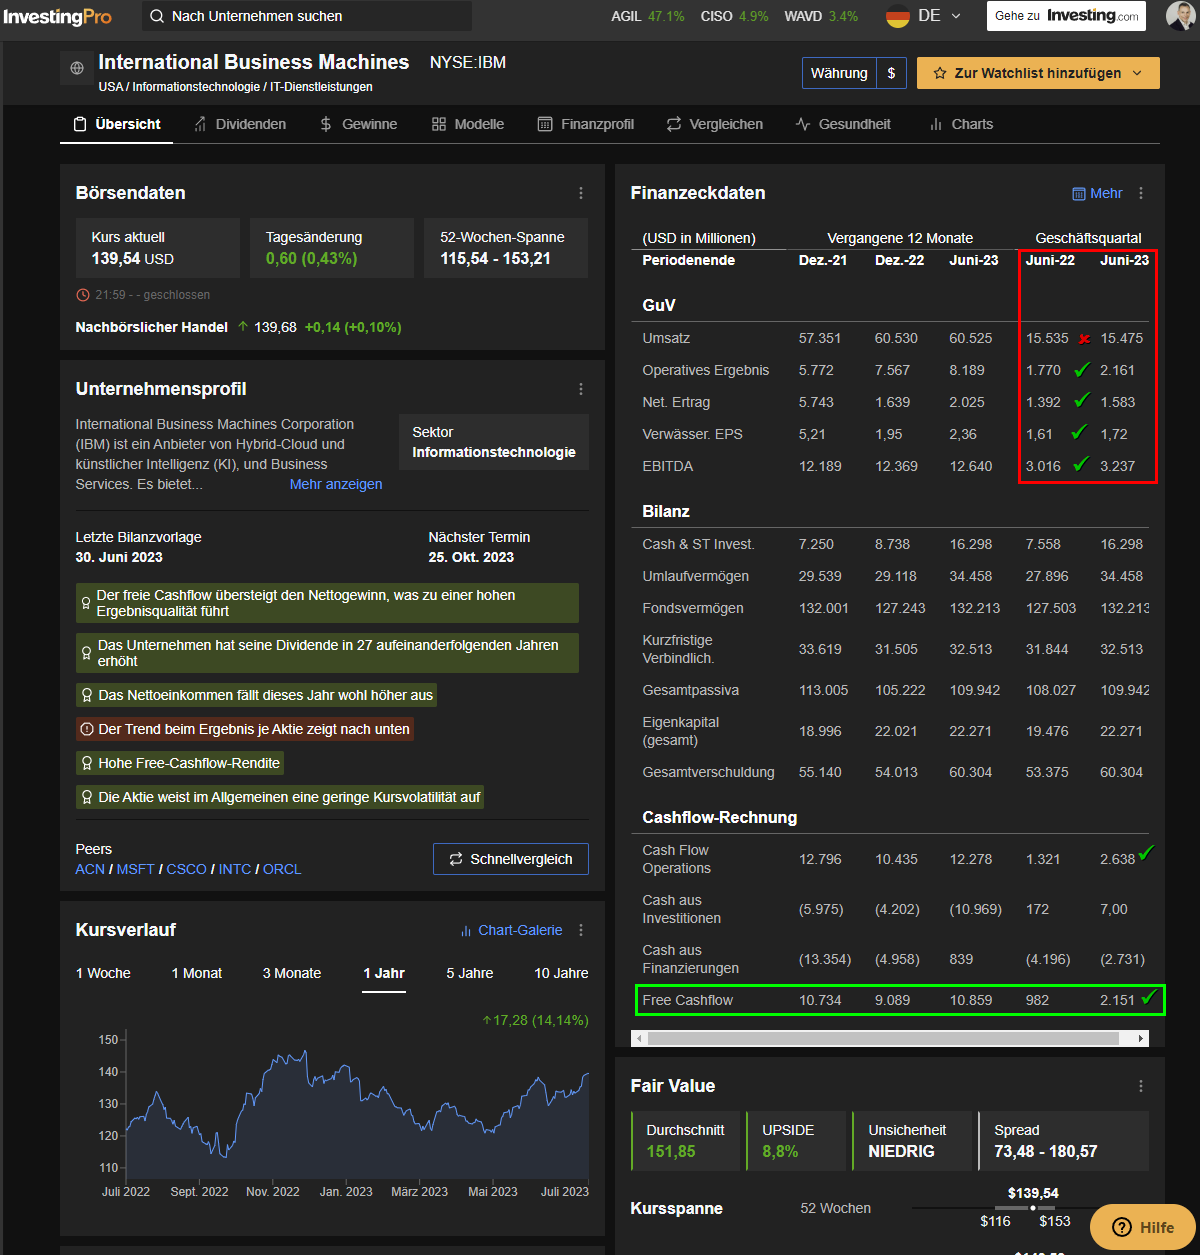Click the Umsatz row label
Viewport: 1200px width, 1255px height.
pyautogui.click(x=666, y=338)
